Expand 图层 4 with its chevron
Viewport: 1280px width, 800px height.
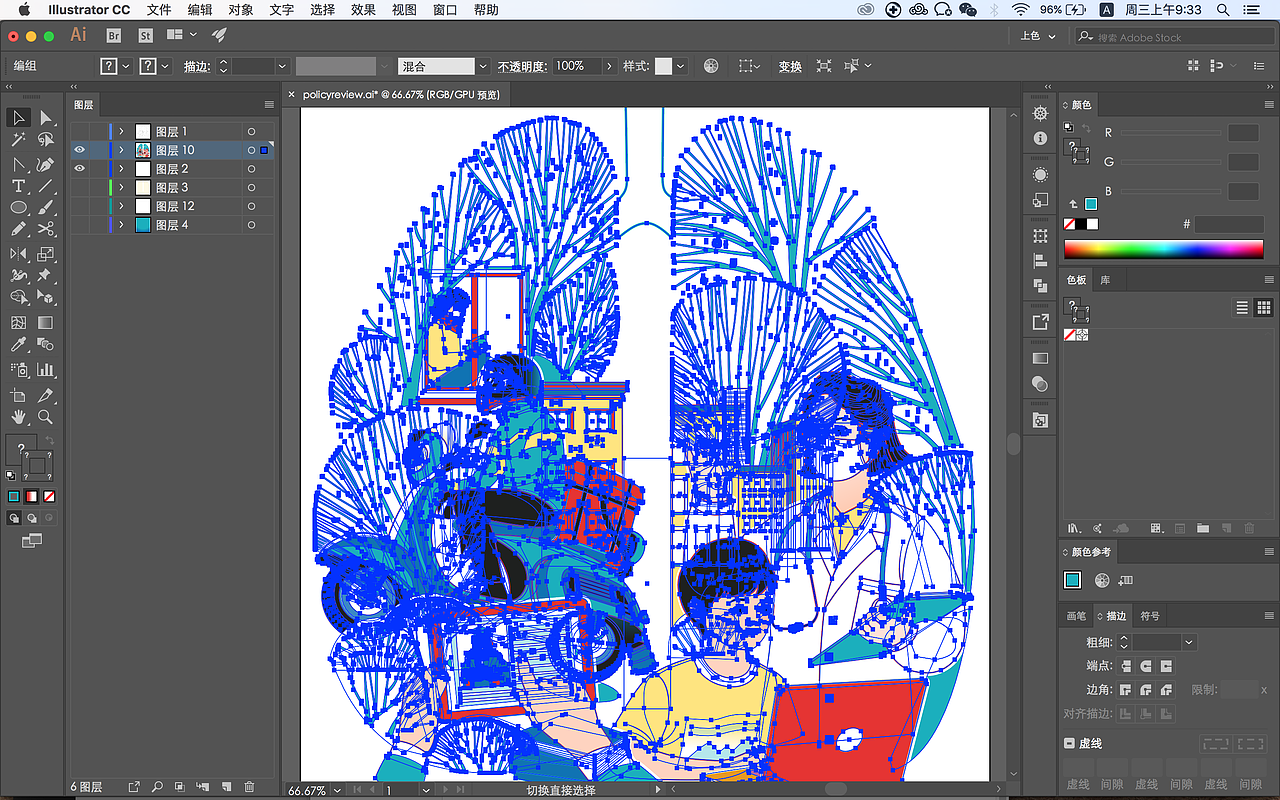121,225
